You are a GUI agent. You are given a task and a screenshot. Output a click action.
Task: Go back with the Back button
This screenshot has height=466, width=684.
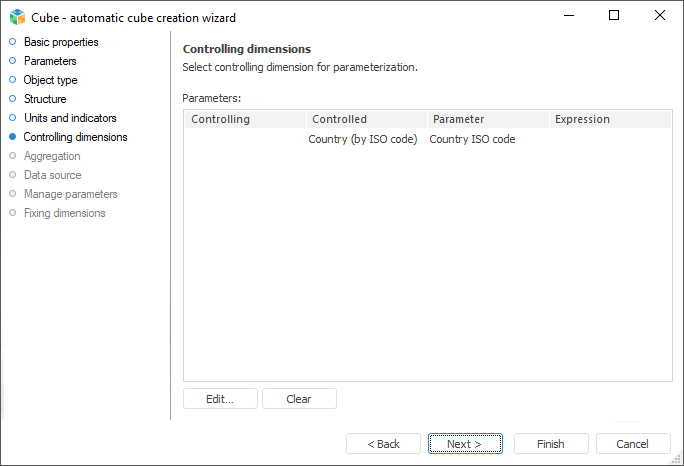click(x=383, y=444)
